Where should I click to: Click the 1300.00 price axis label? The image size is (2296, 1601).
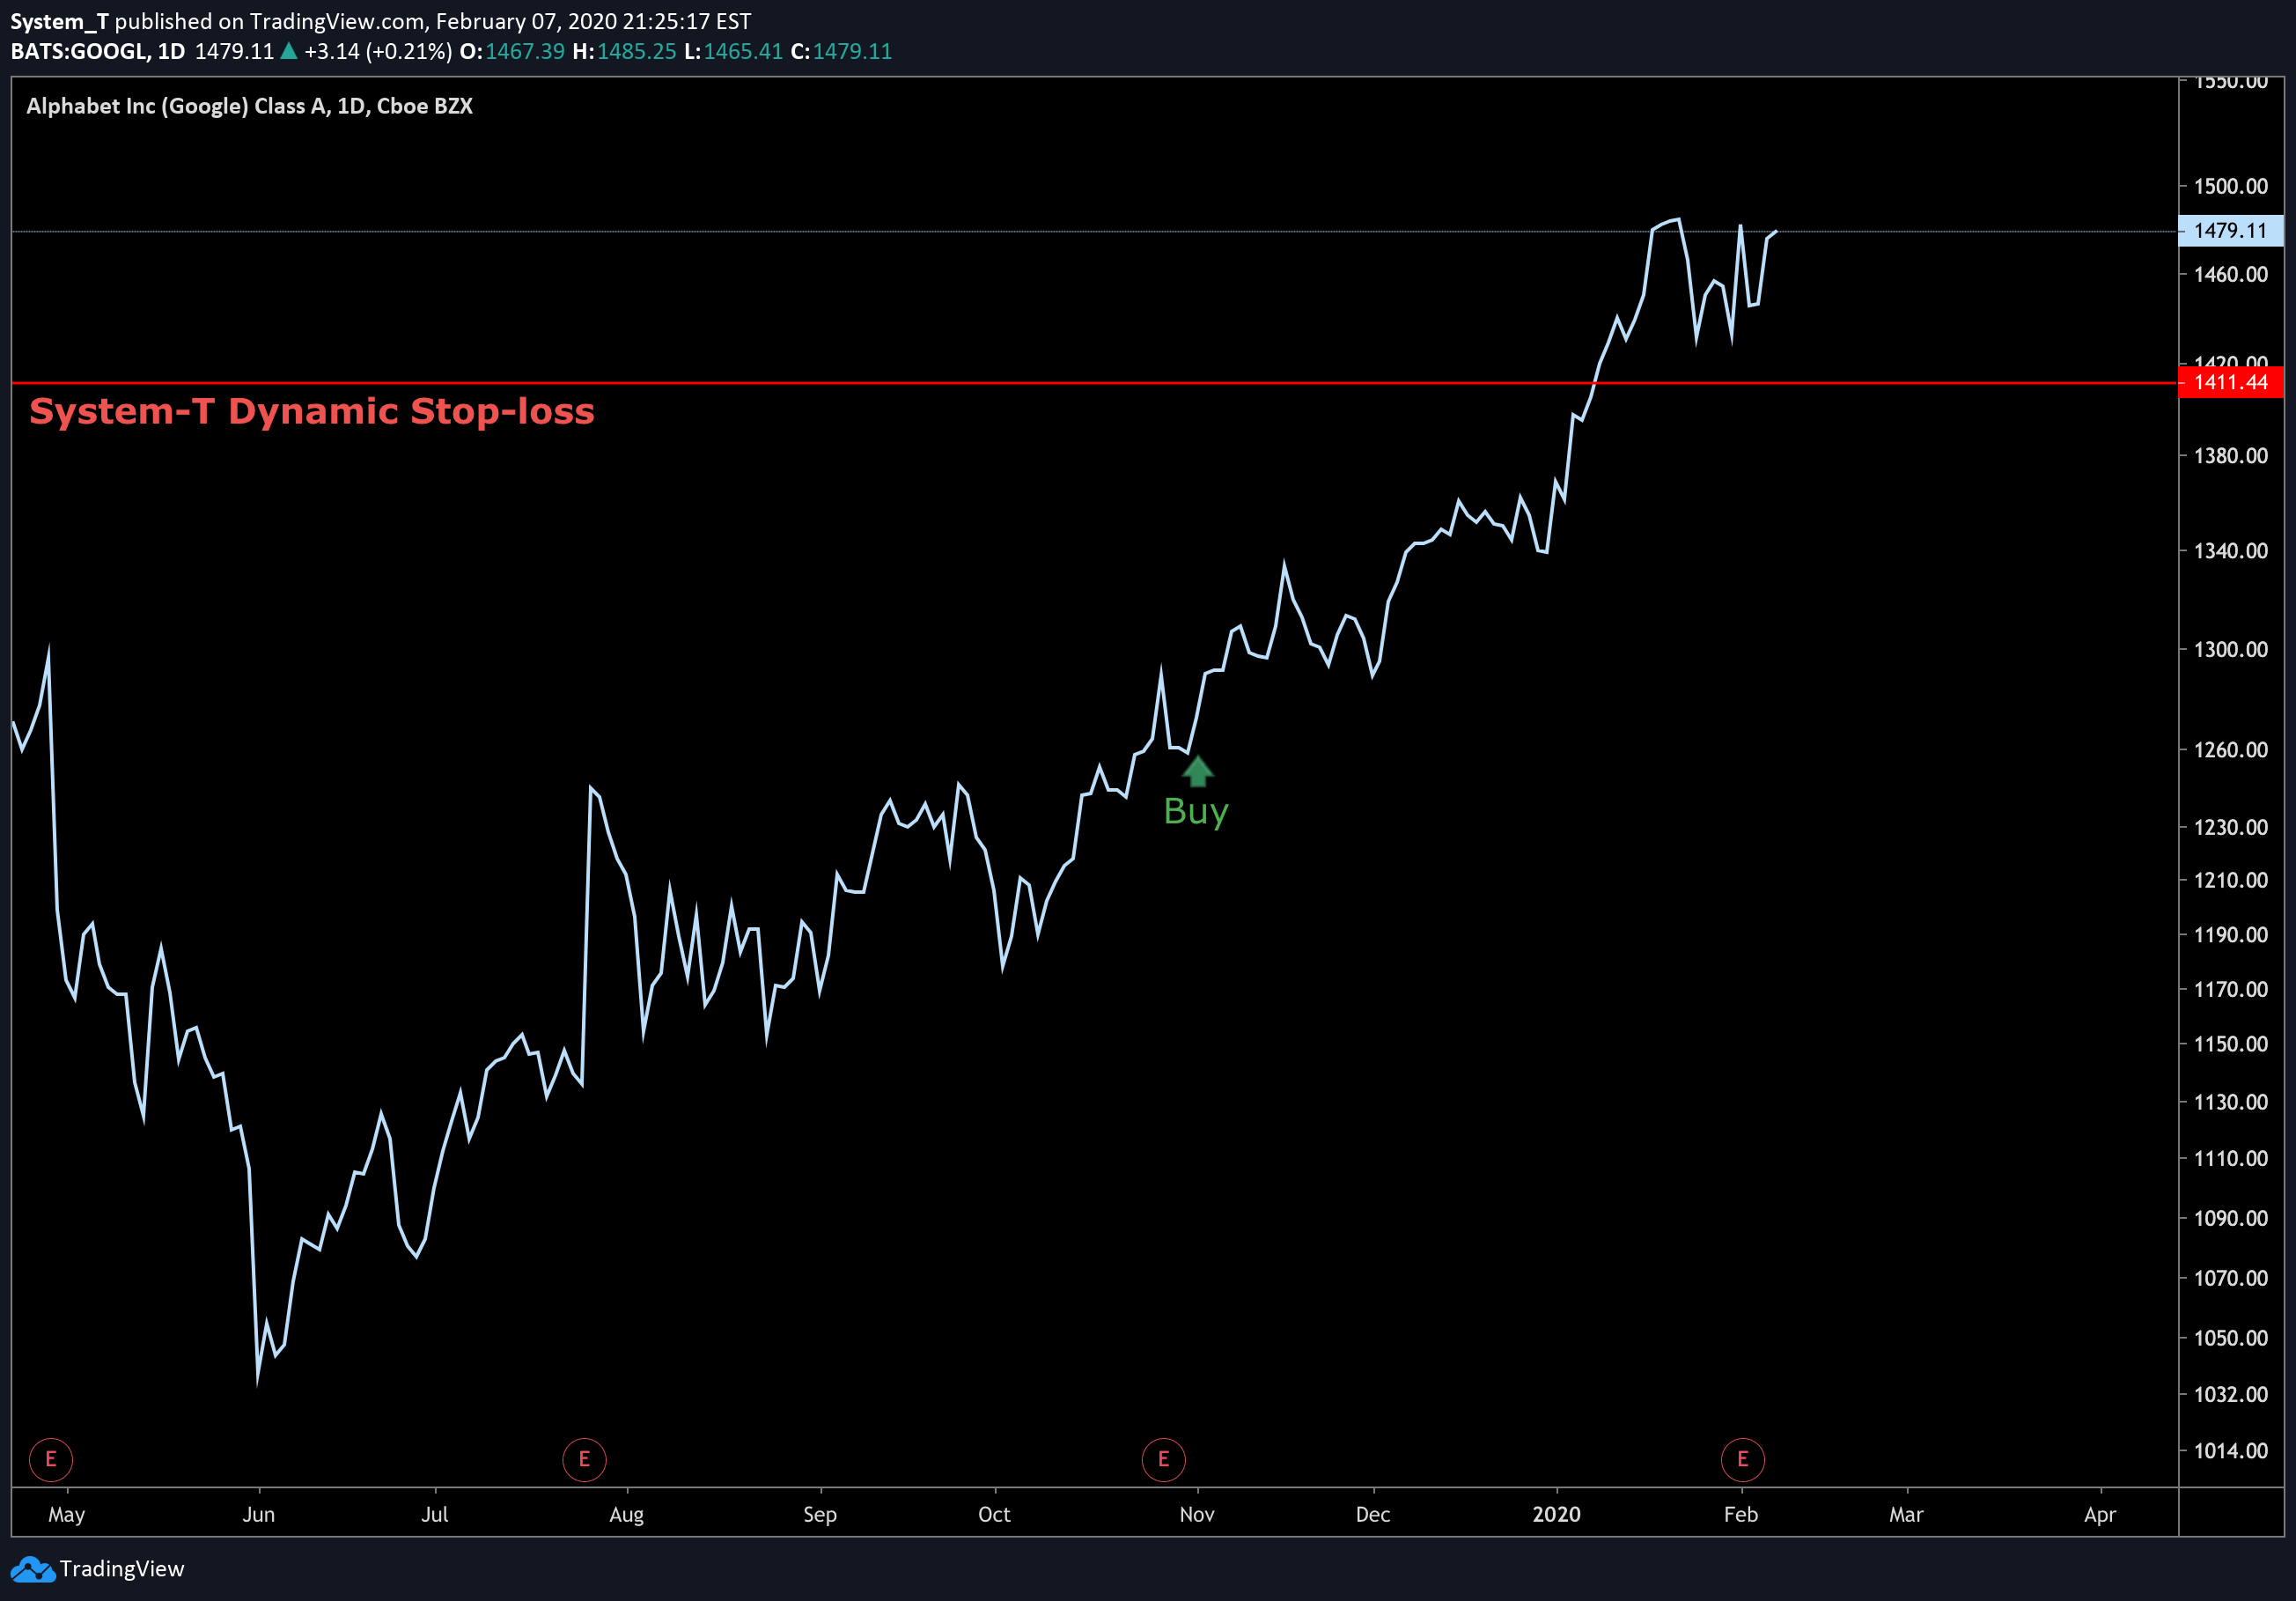(x=2230, y=649)
